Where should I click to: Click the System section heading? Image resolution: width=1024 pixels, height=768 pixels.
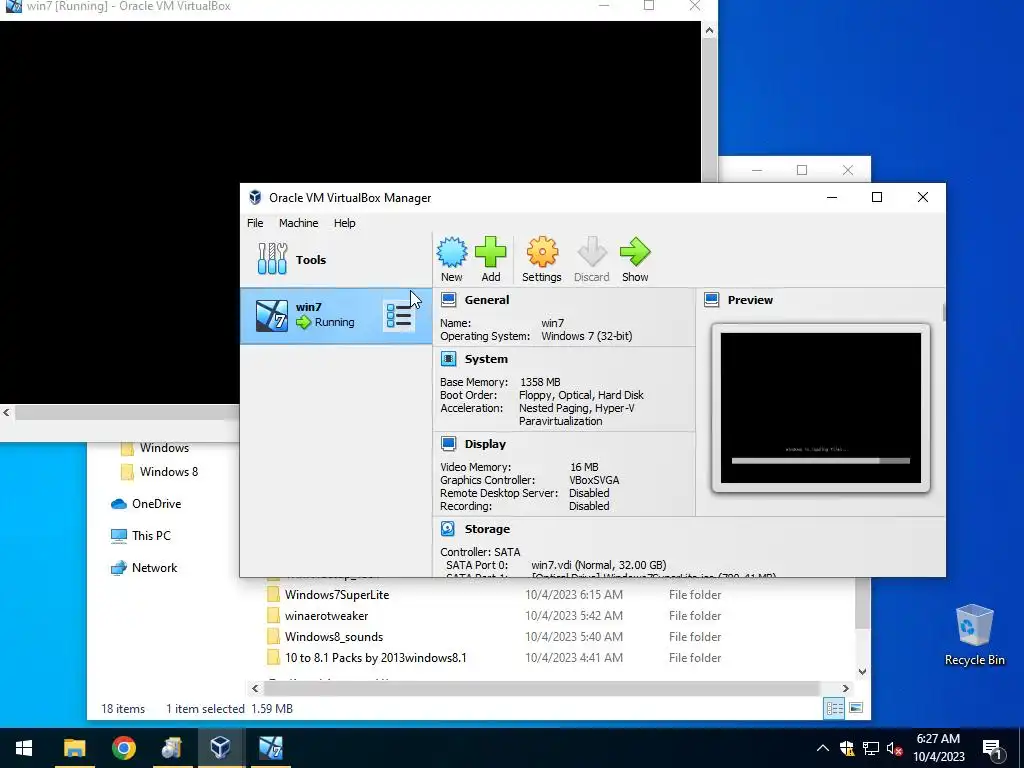click(486, 359)
